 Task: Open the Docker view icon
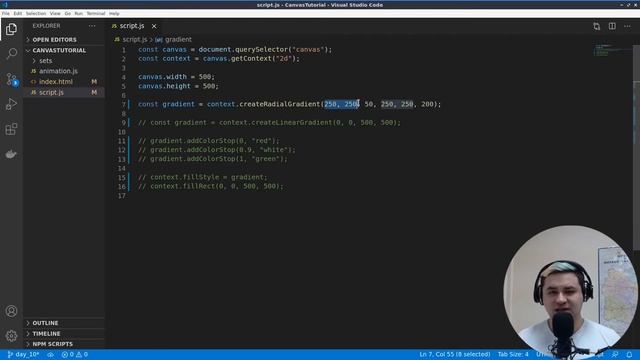click(11, 154)
